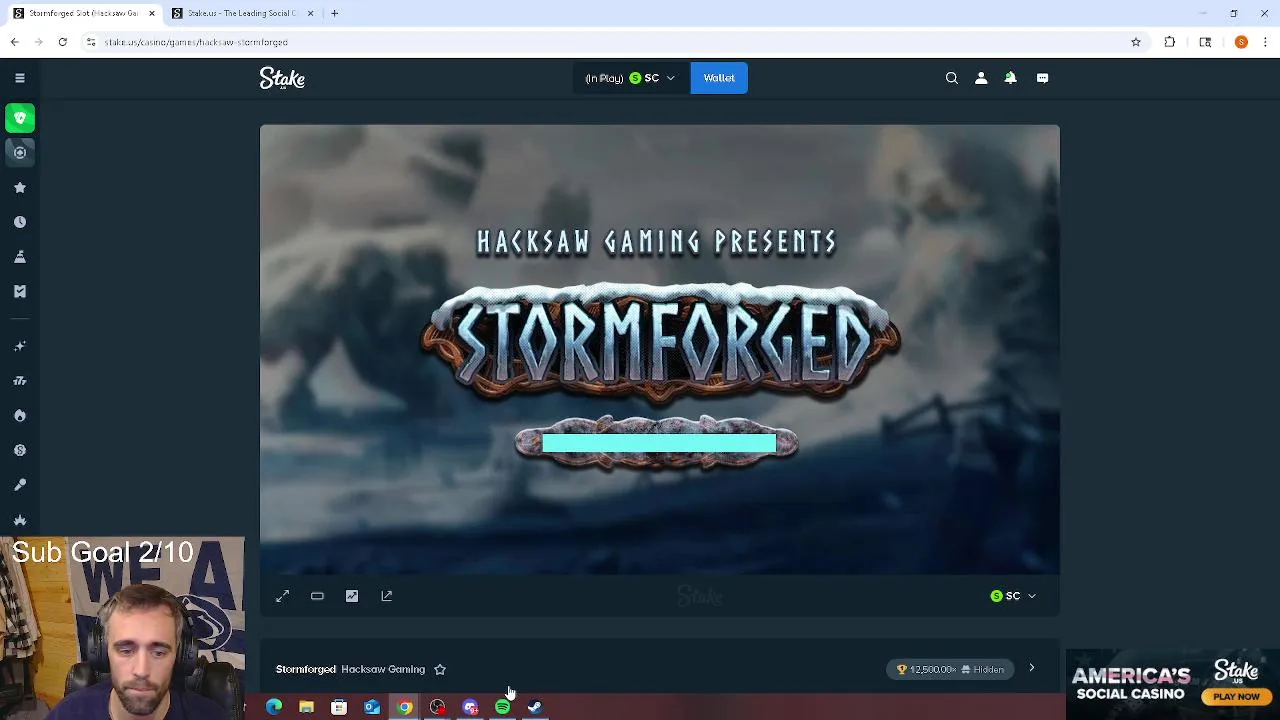Image resolution: width=1280 pixels, height=720 pixels.
Task: Open the microphone icon in sidebar
Action: [x=19, y=485]
